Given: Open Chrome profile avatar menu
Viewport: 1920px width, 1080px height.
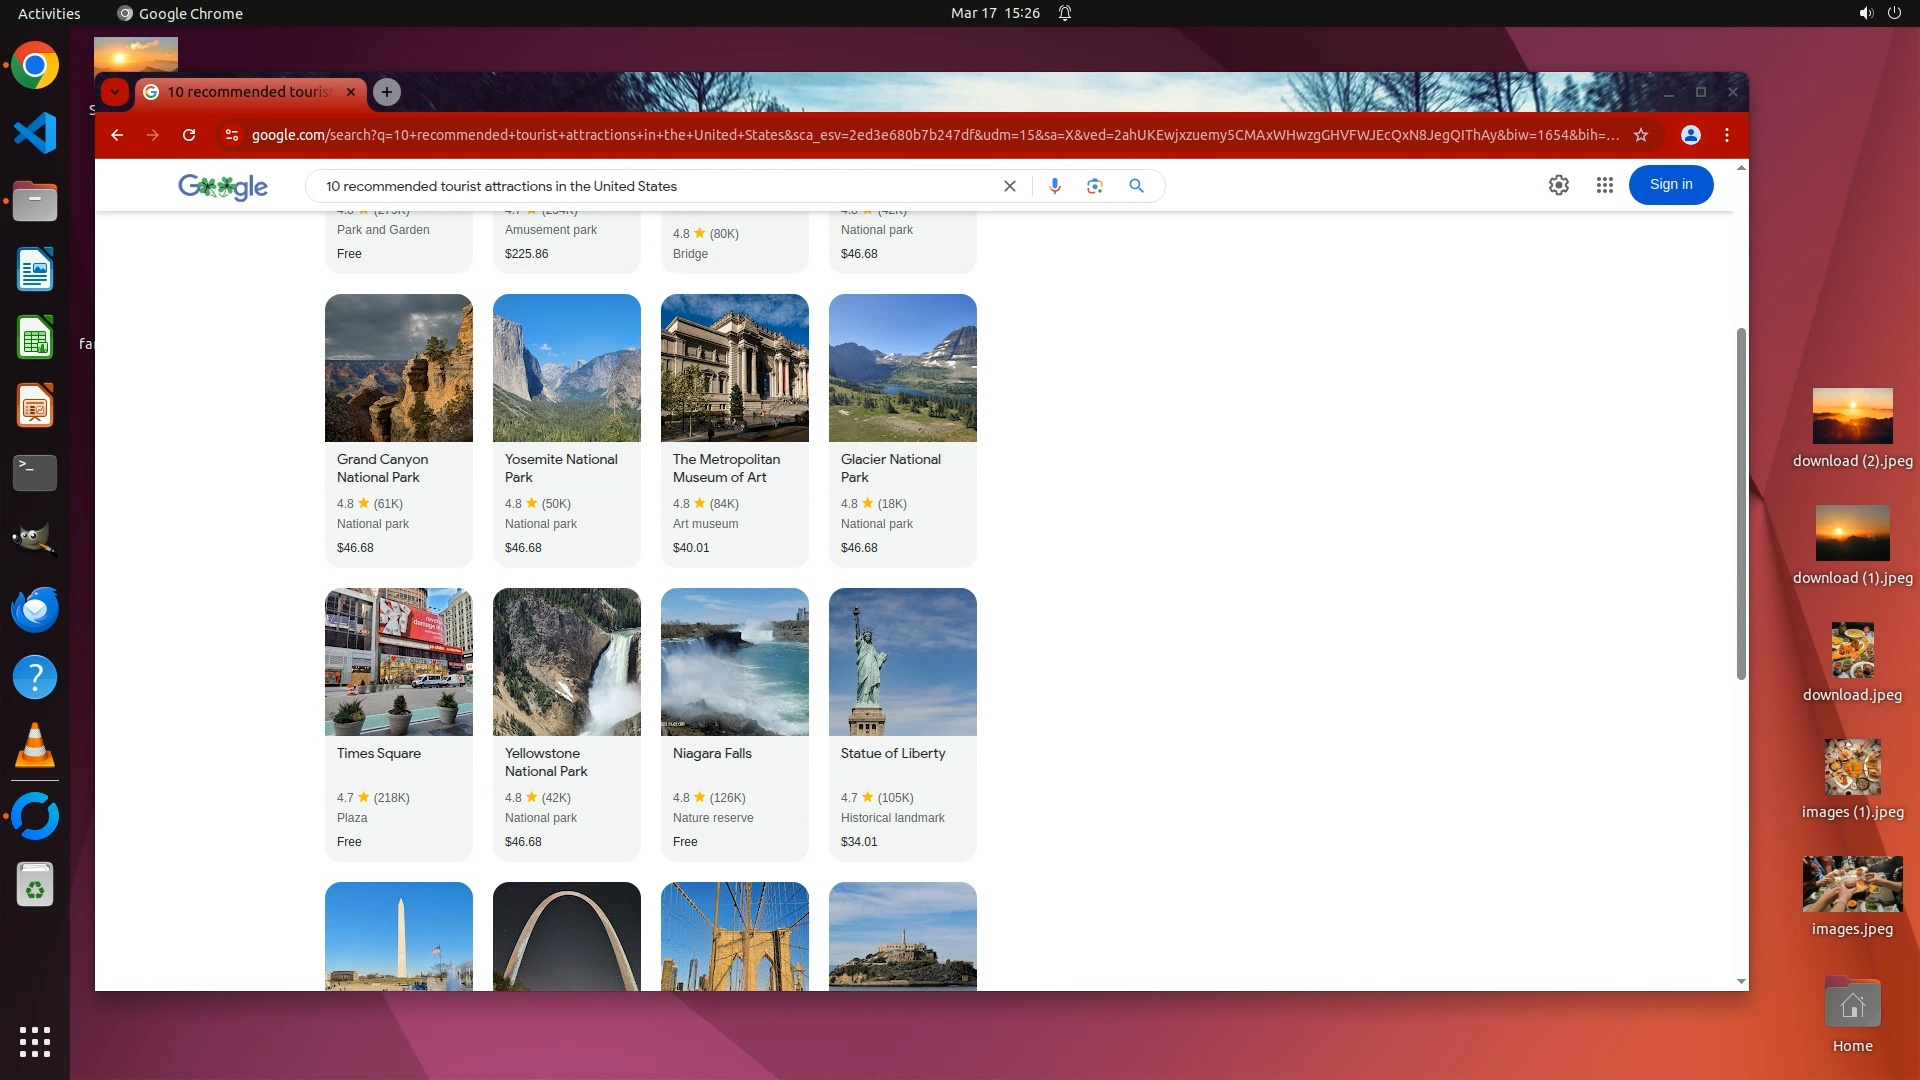Looking at the screenshot, I should pyautogui.click(x=1690, y=135).
